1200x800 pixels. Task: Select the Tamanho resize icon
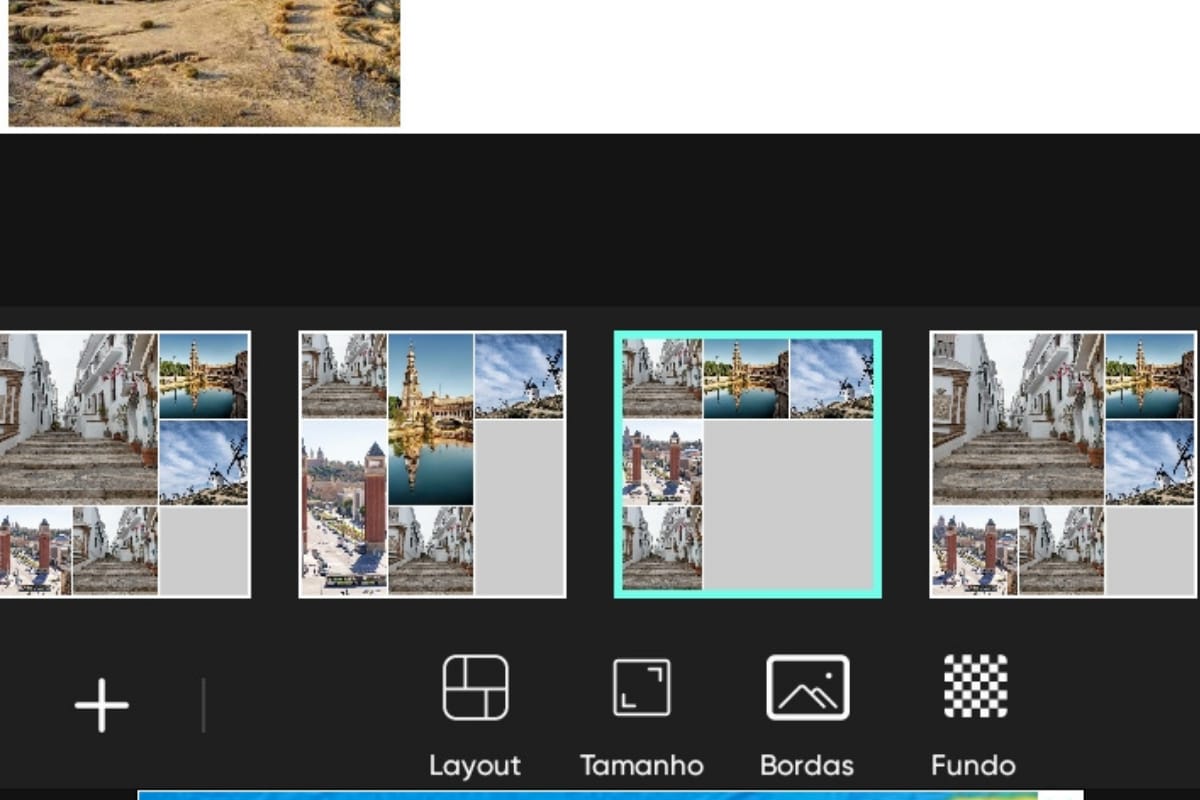(x=641, y=688)
